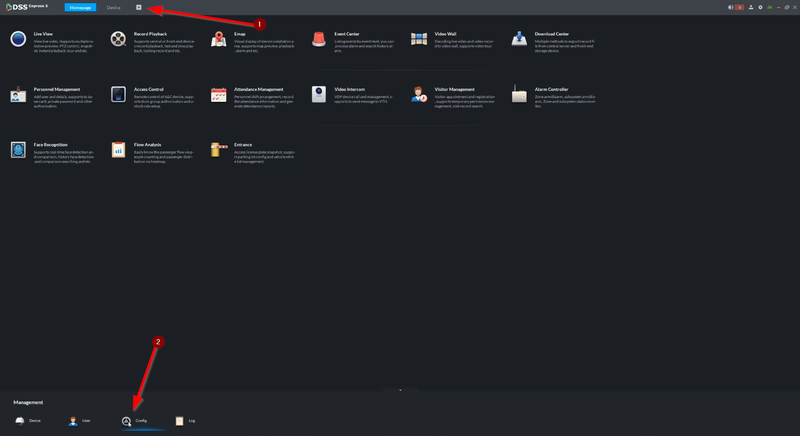Open Device under Management section

pyautogui.click(x=28, y=421)
